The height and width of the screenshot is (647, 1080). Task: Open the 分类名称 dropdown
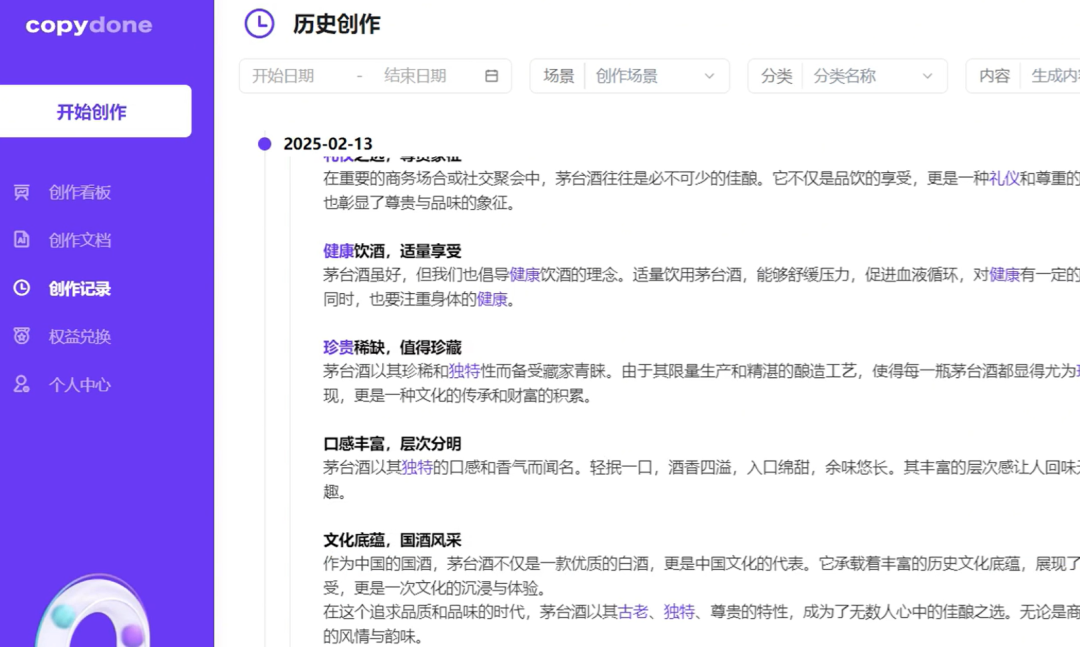point(875,76)
